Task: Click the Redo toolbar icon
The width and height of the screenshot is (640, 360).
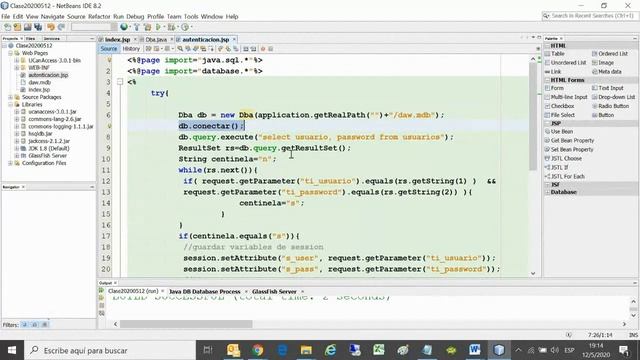Action: (x=61, y=27)
